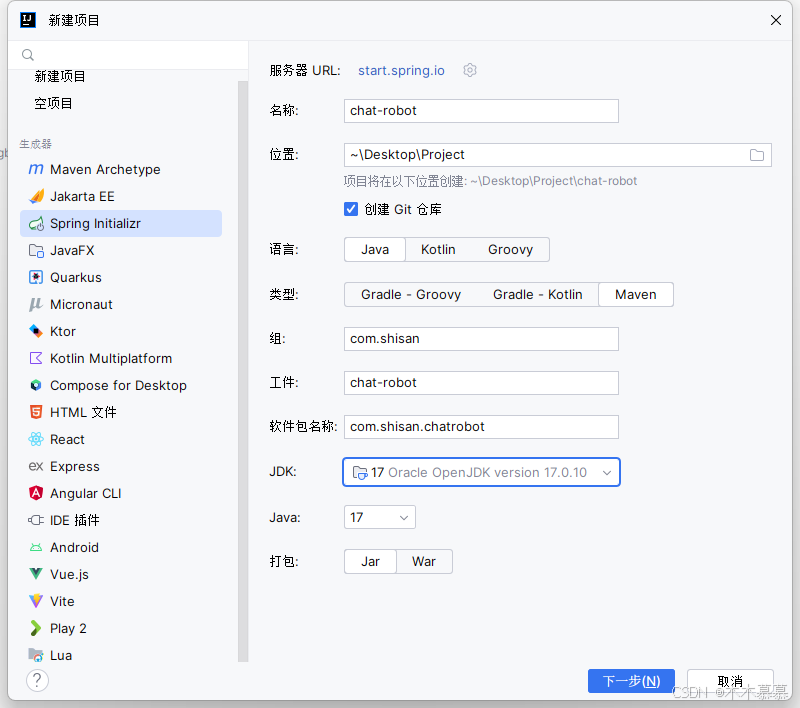Click the Kotlin Multiplatform icon
The width and height of the screenshot is (800, 708).
tap(36, 358)
